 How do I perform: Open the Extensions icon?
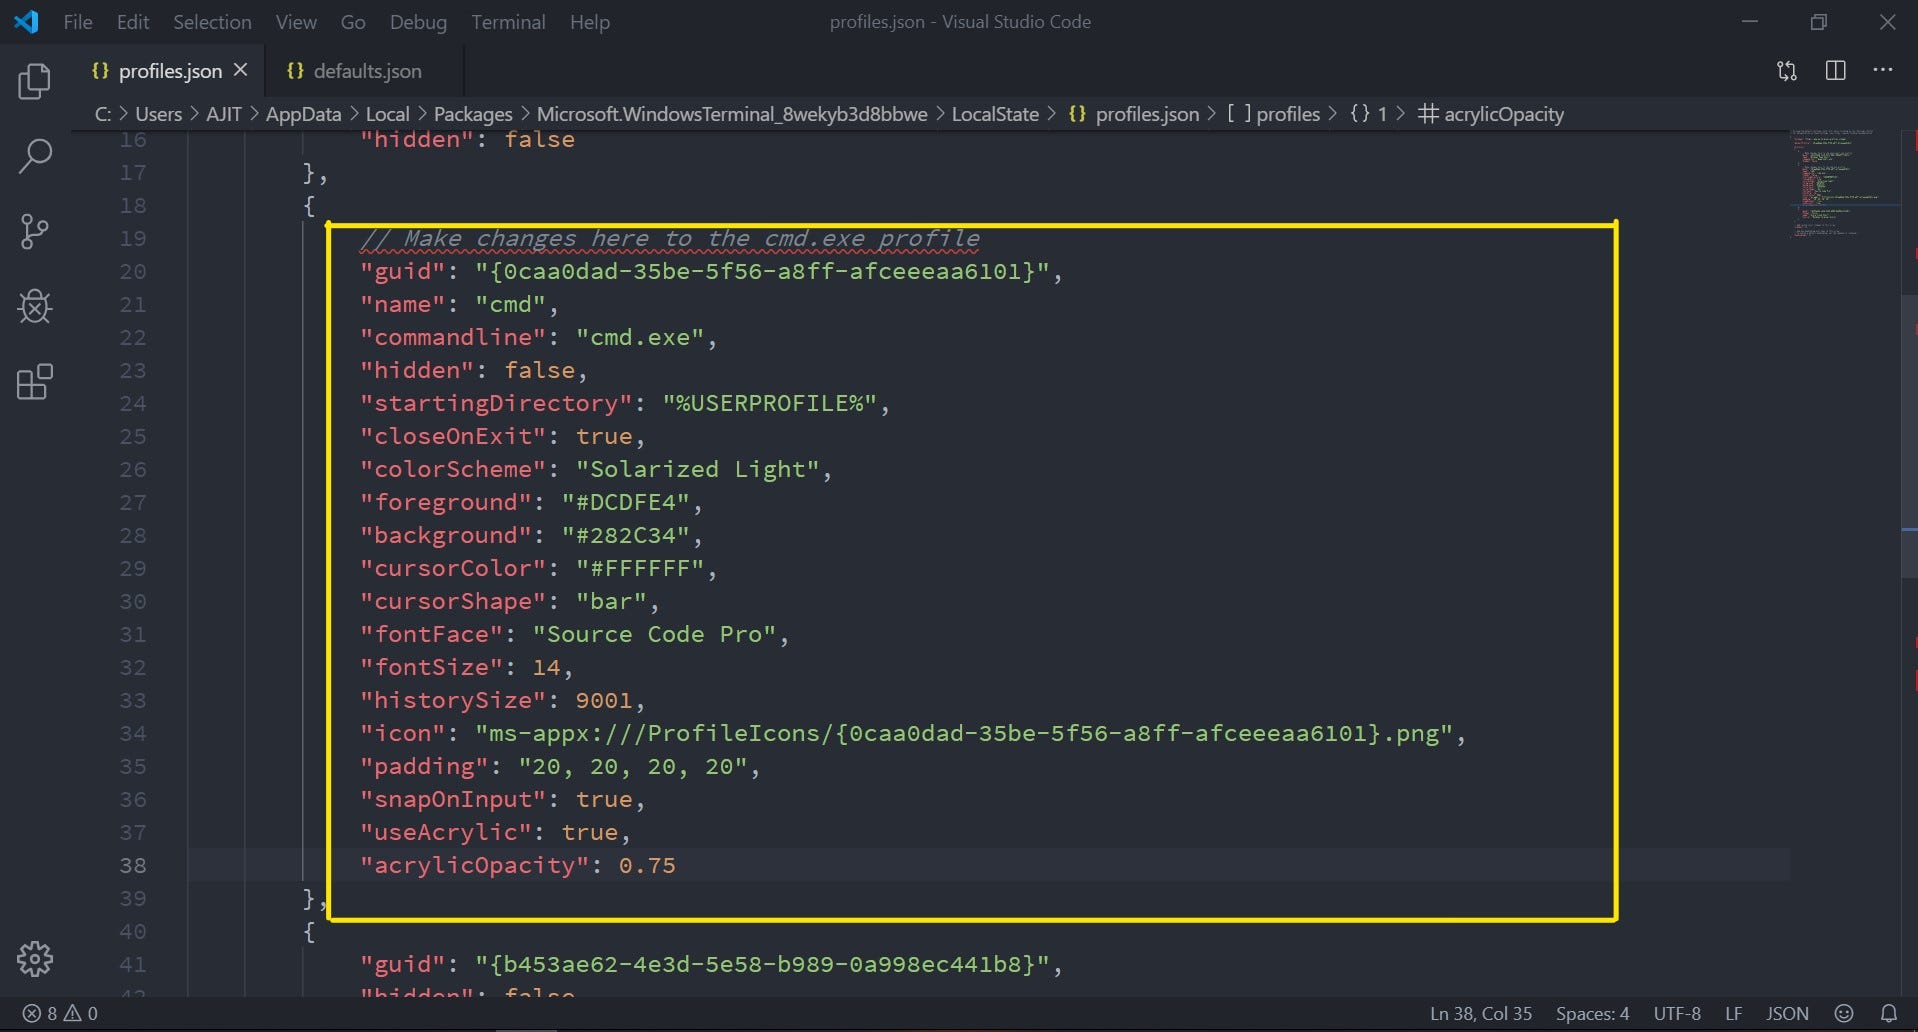[34, 382]
